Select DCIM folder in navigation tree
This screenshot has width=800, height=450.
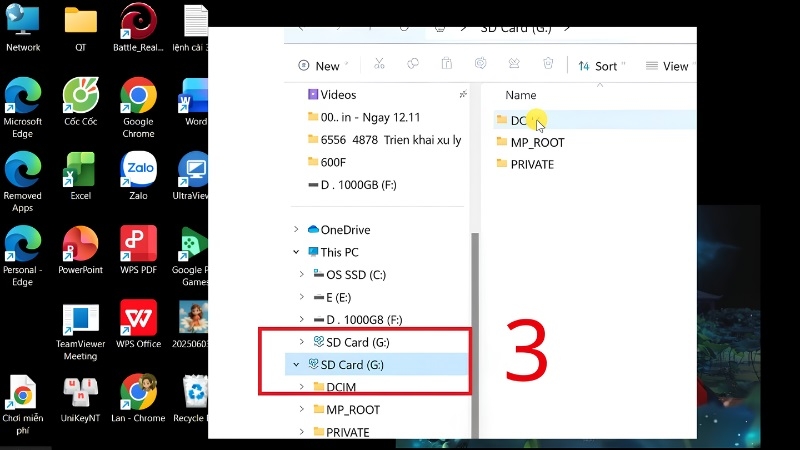pyautogui.click(x=335, y=387)
